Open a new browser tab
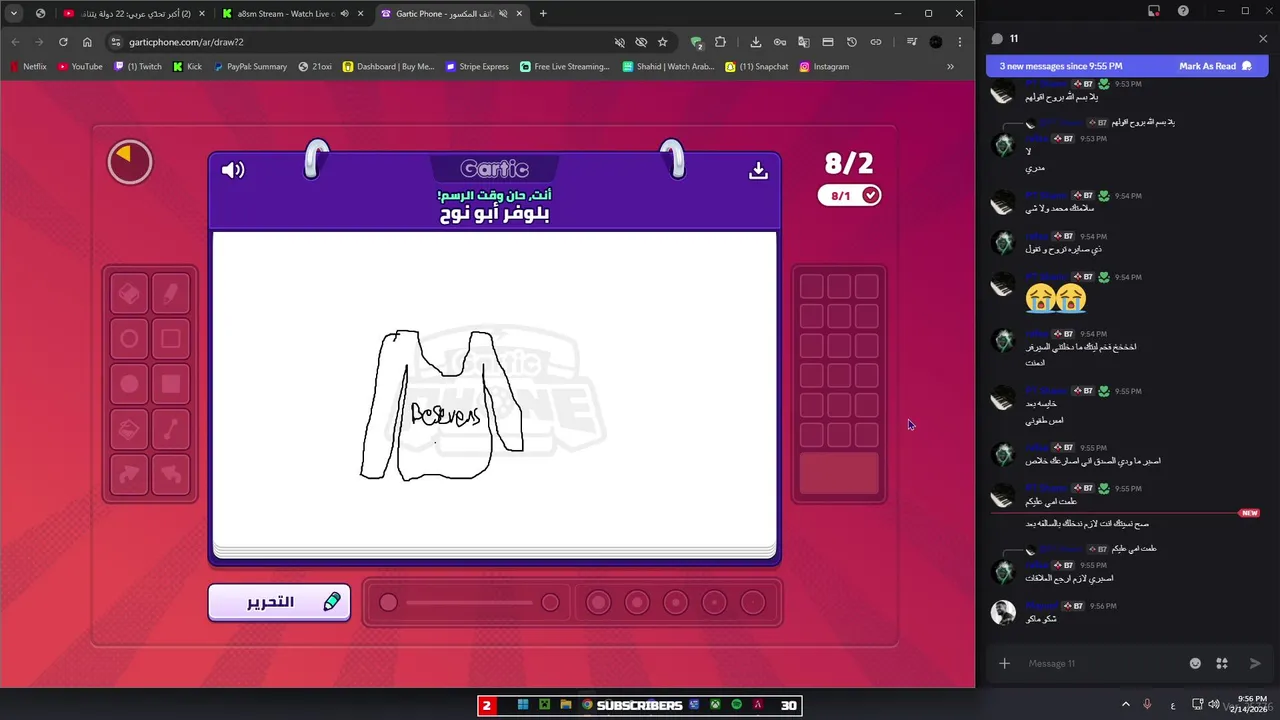Image resolution: width=1280 pixels, height=720 pixels. coord(543,14)
